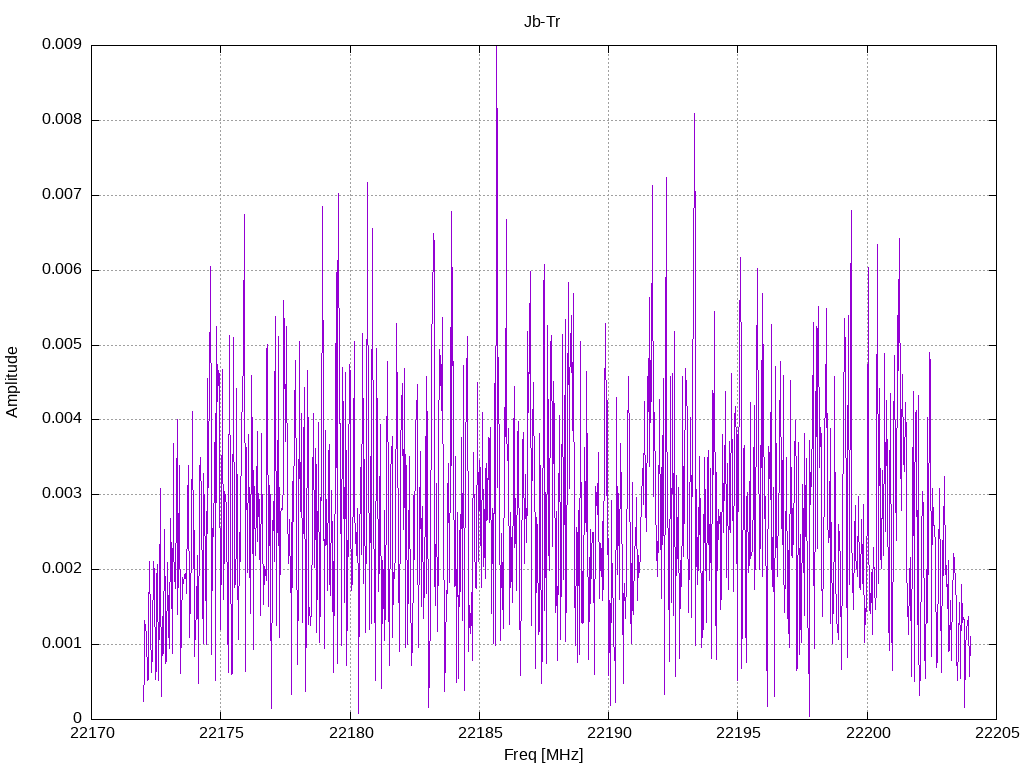Click the x-axis tick label 22170
Screen dimensions: 1024x768
click(x=92, y=733)
